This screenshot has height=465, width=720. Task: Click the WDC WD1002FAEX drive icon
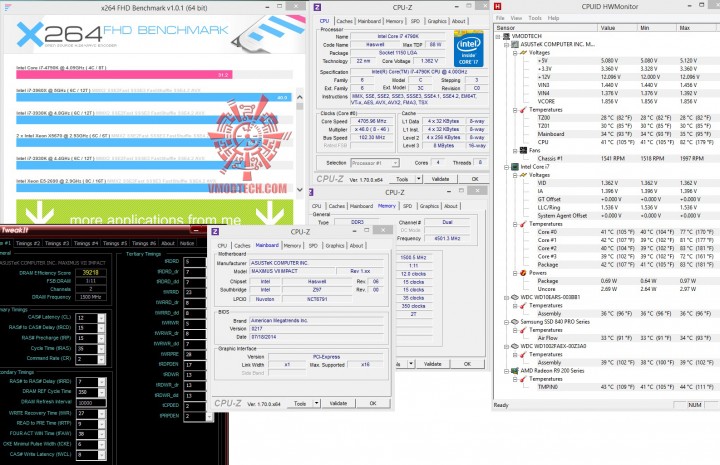coord(515,346)
